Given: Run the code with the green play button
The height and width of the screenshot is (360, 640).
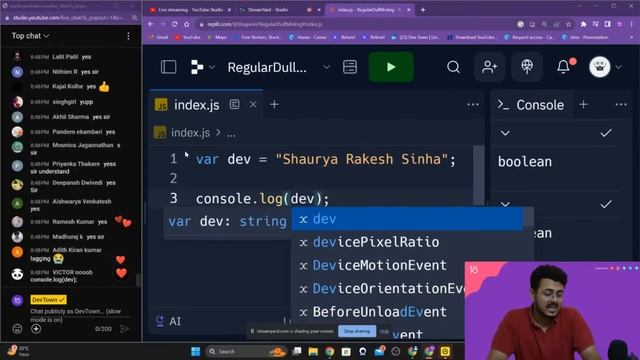Looking at the screenshot, I should [x=391, y=67].
